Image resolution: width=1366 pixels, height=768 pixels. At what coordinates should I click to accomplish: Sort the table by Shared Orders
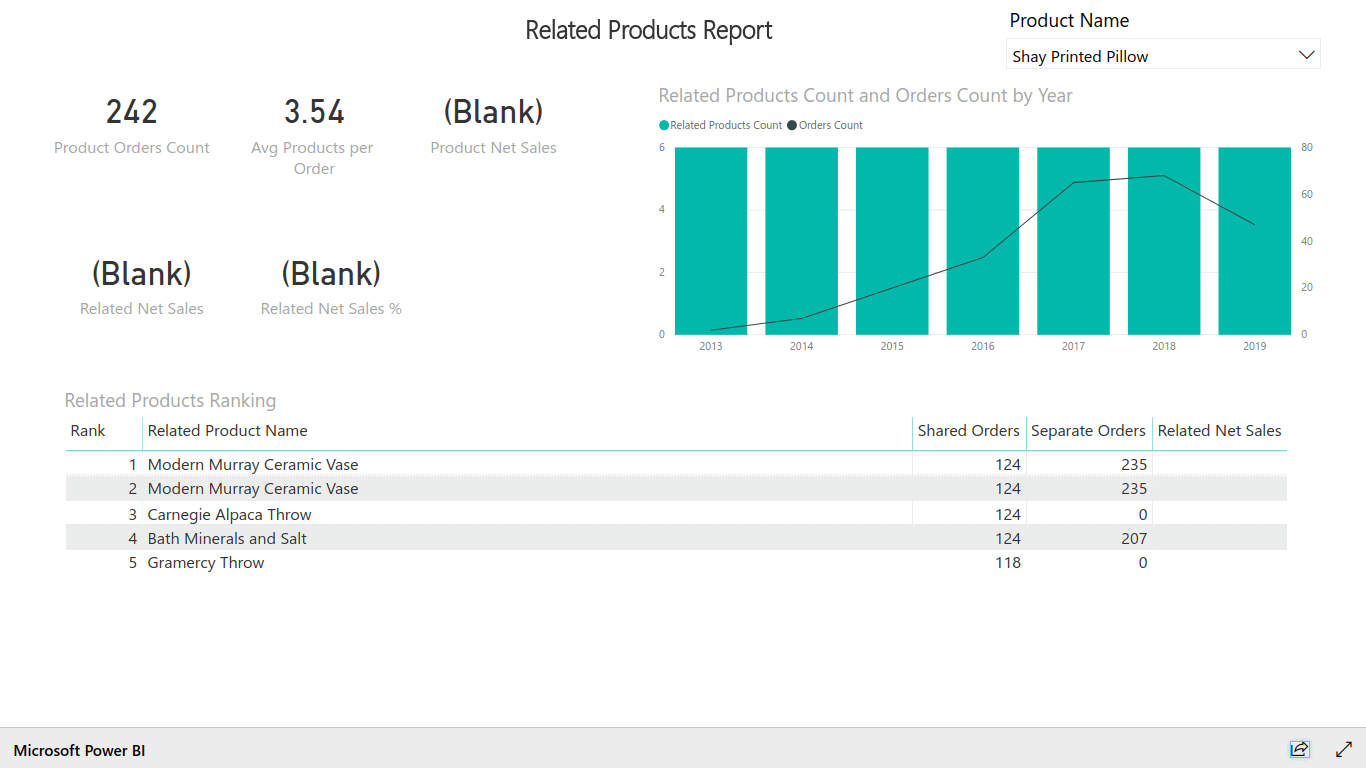968,431
